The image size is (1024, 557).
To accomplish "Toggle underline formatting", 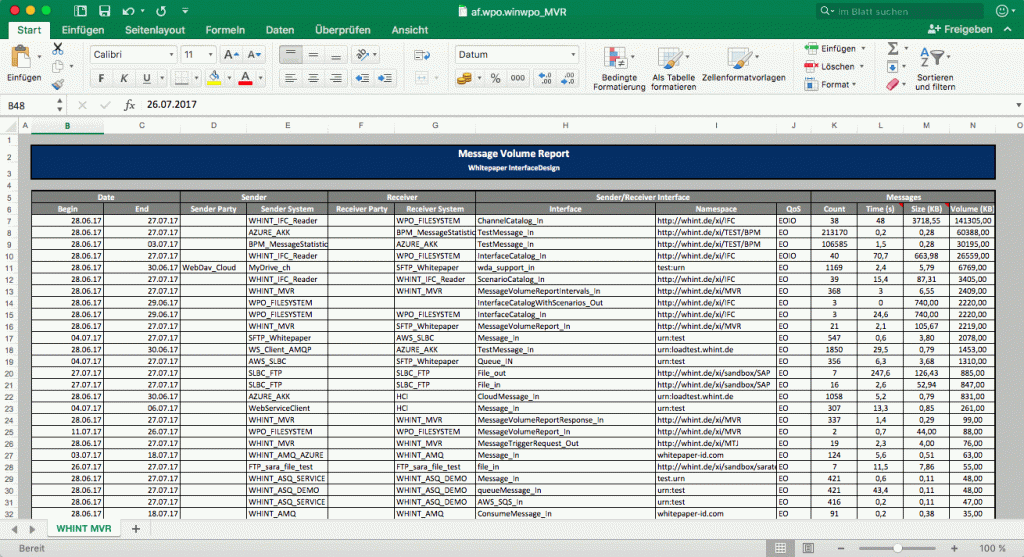I will (x=146, y=78).
